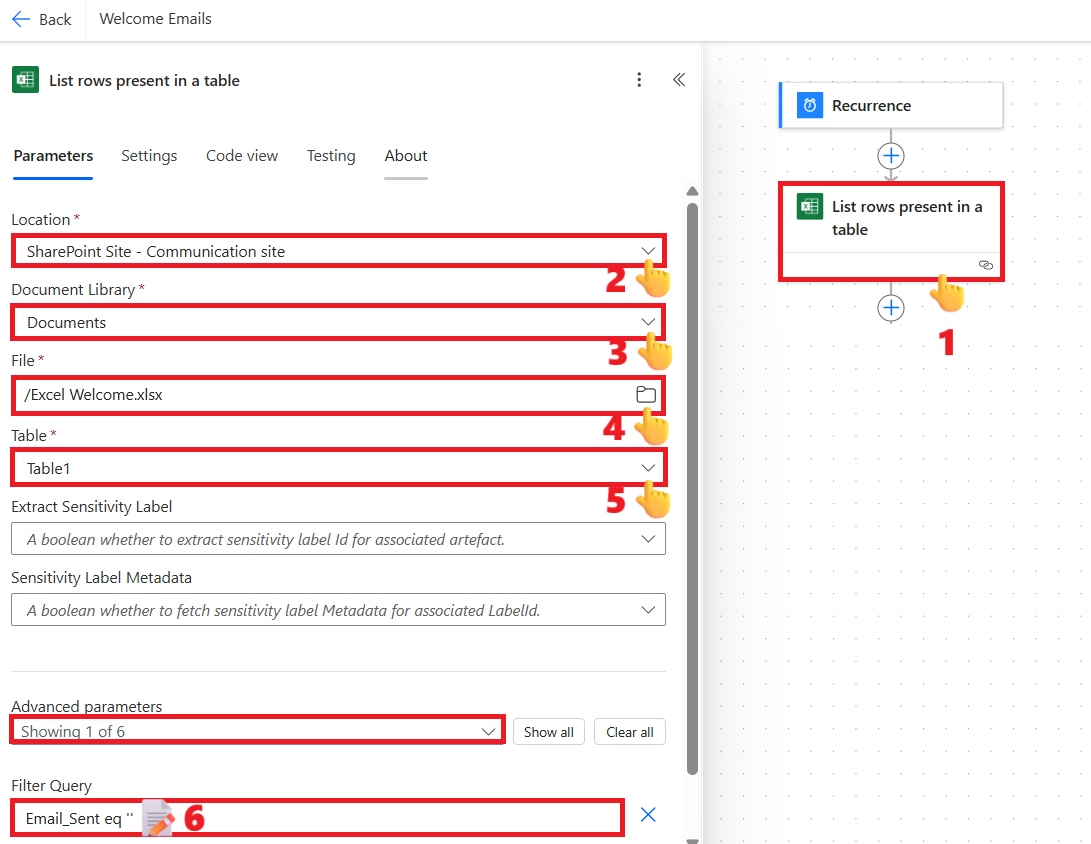This screenshot has height=844, width=1091.
Task: Open dynamic content via the pen icon in Filter Query
Action: tap(158, 817)
